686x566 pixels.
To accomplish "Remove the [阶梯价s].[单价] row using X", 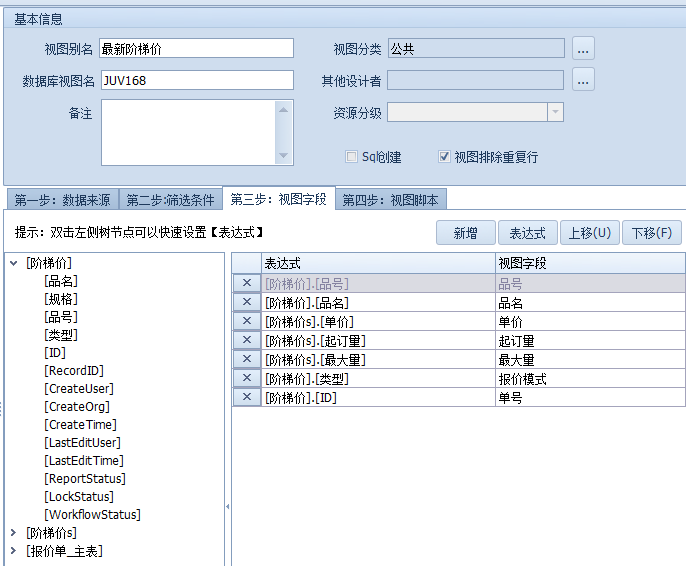I will pos(246,322).
